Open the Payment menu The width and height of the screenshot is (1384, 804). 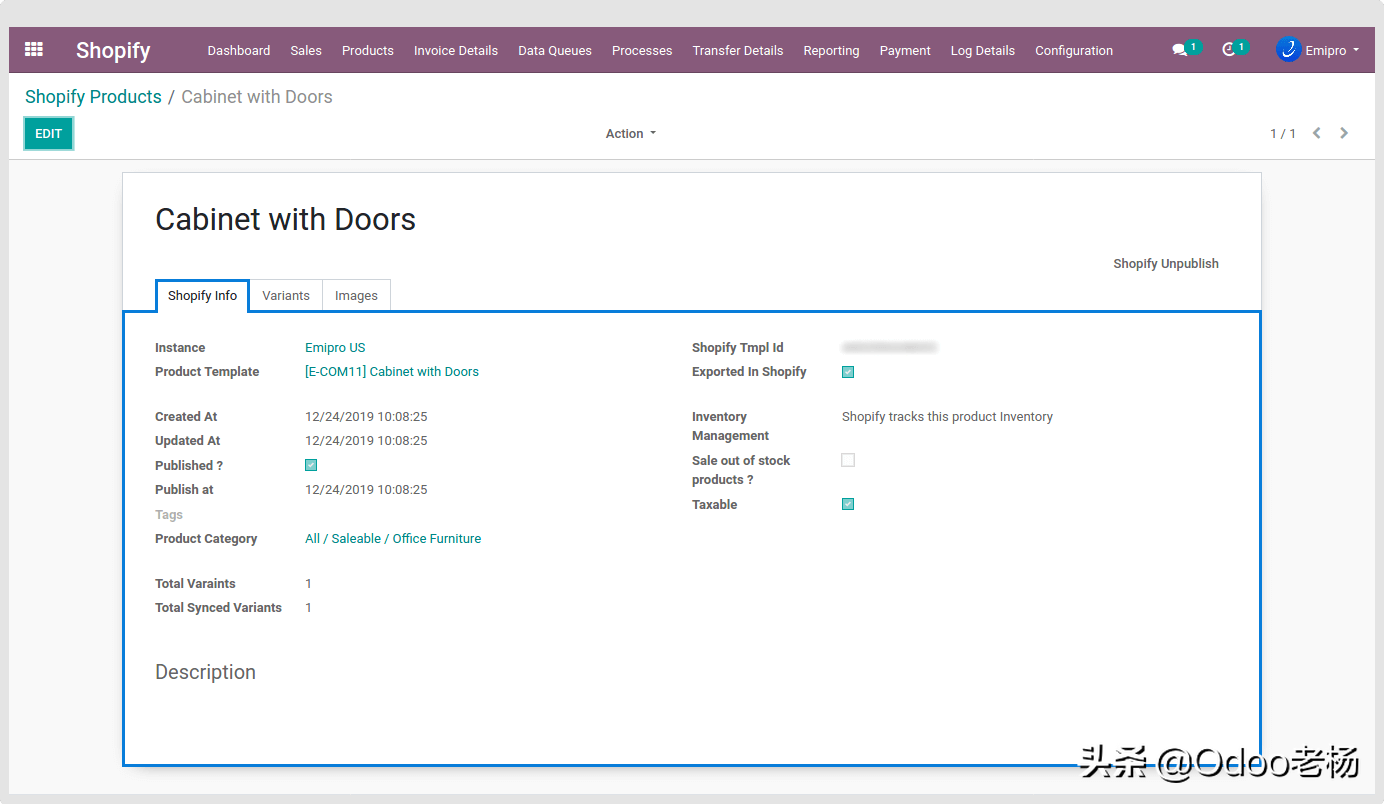(905, 50)
